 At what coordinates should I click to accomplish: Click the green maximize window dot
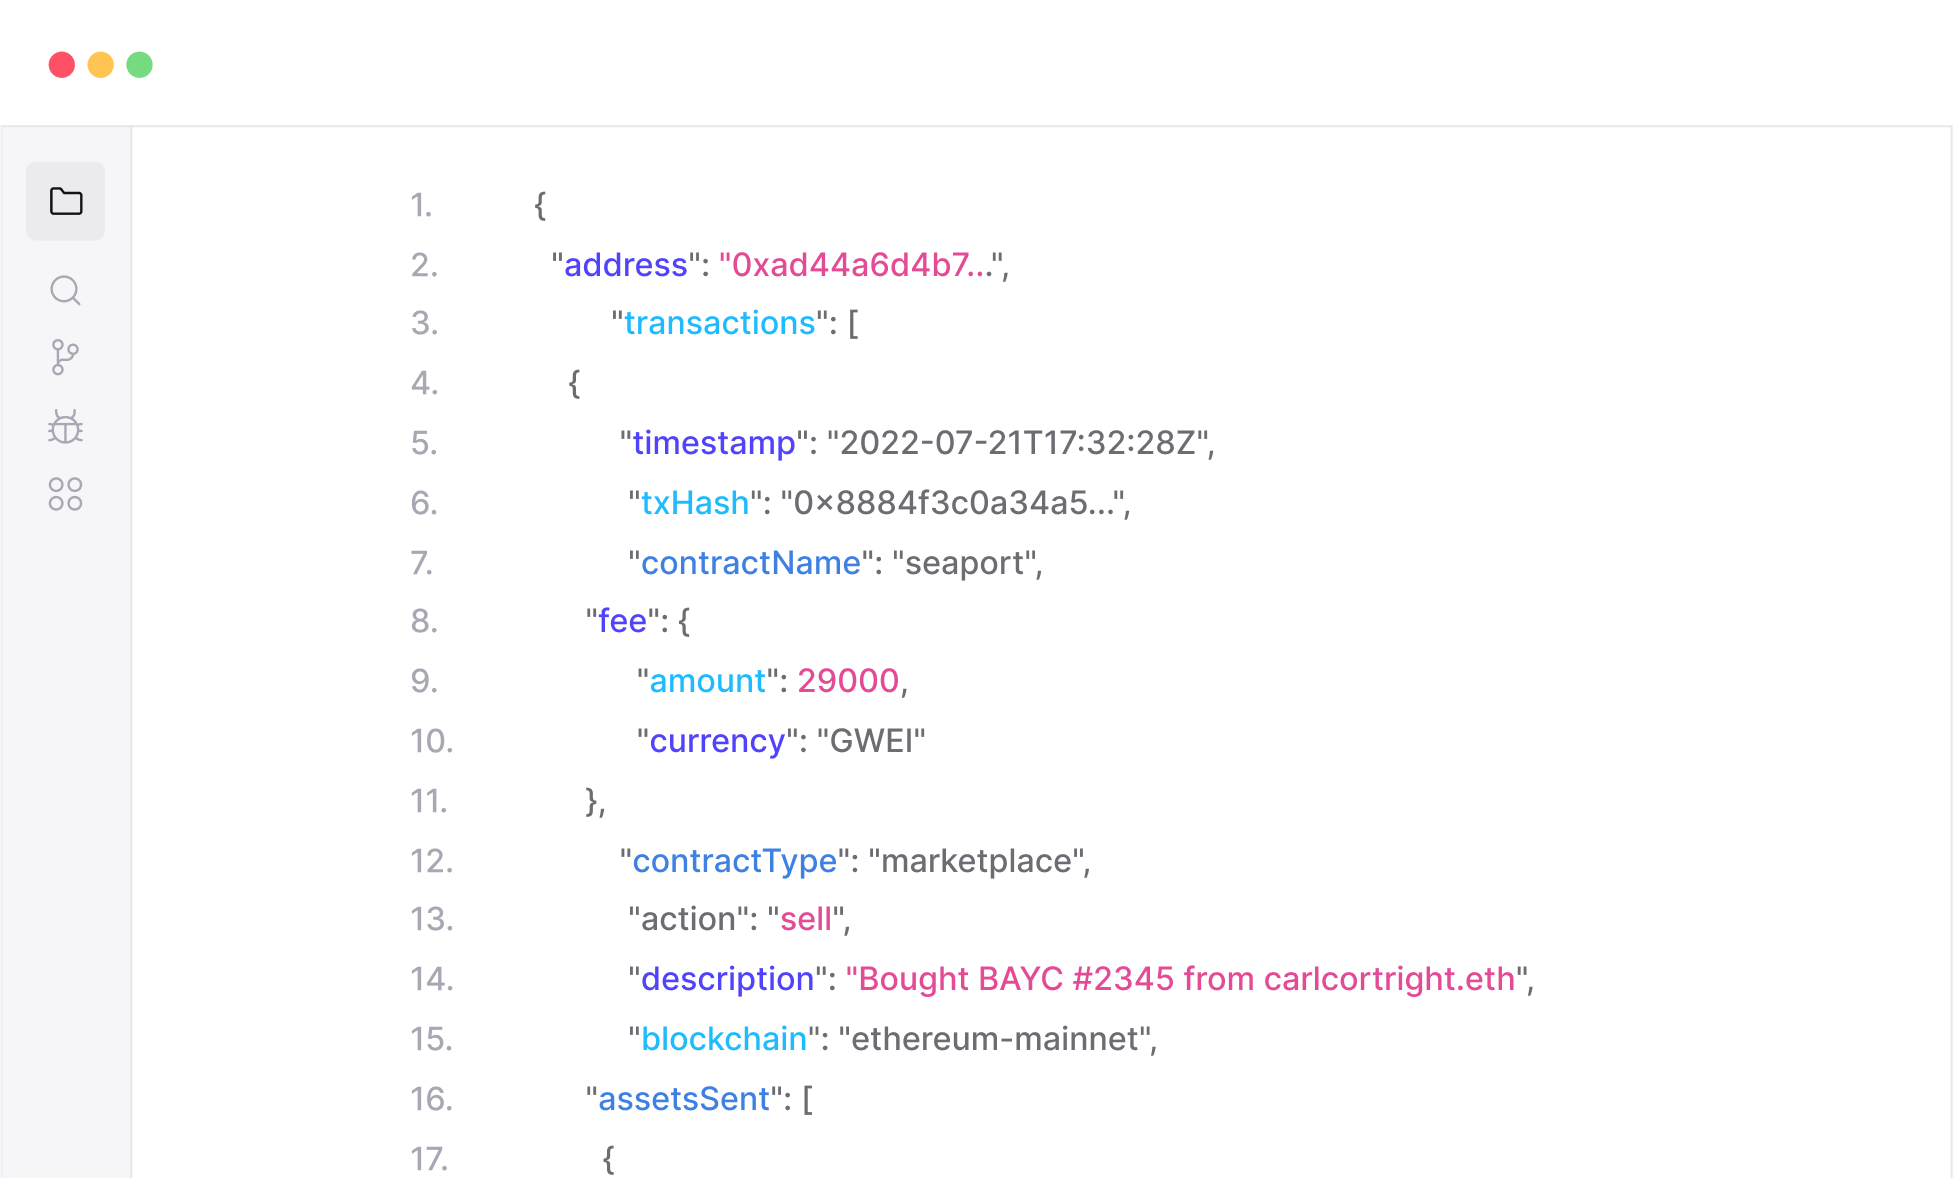140,65
